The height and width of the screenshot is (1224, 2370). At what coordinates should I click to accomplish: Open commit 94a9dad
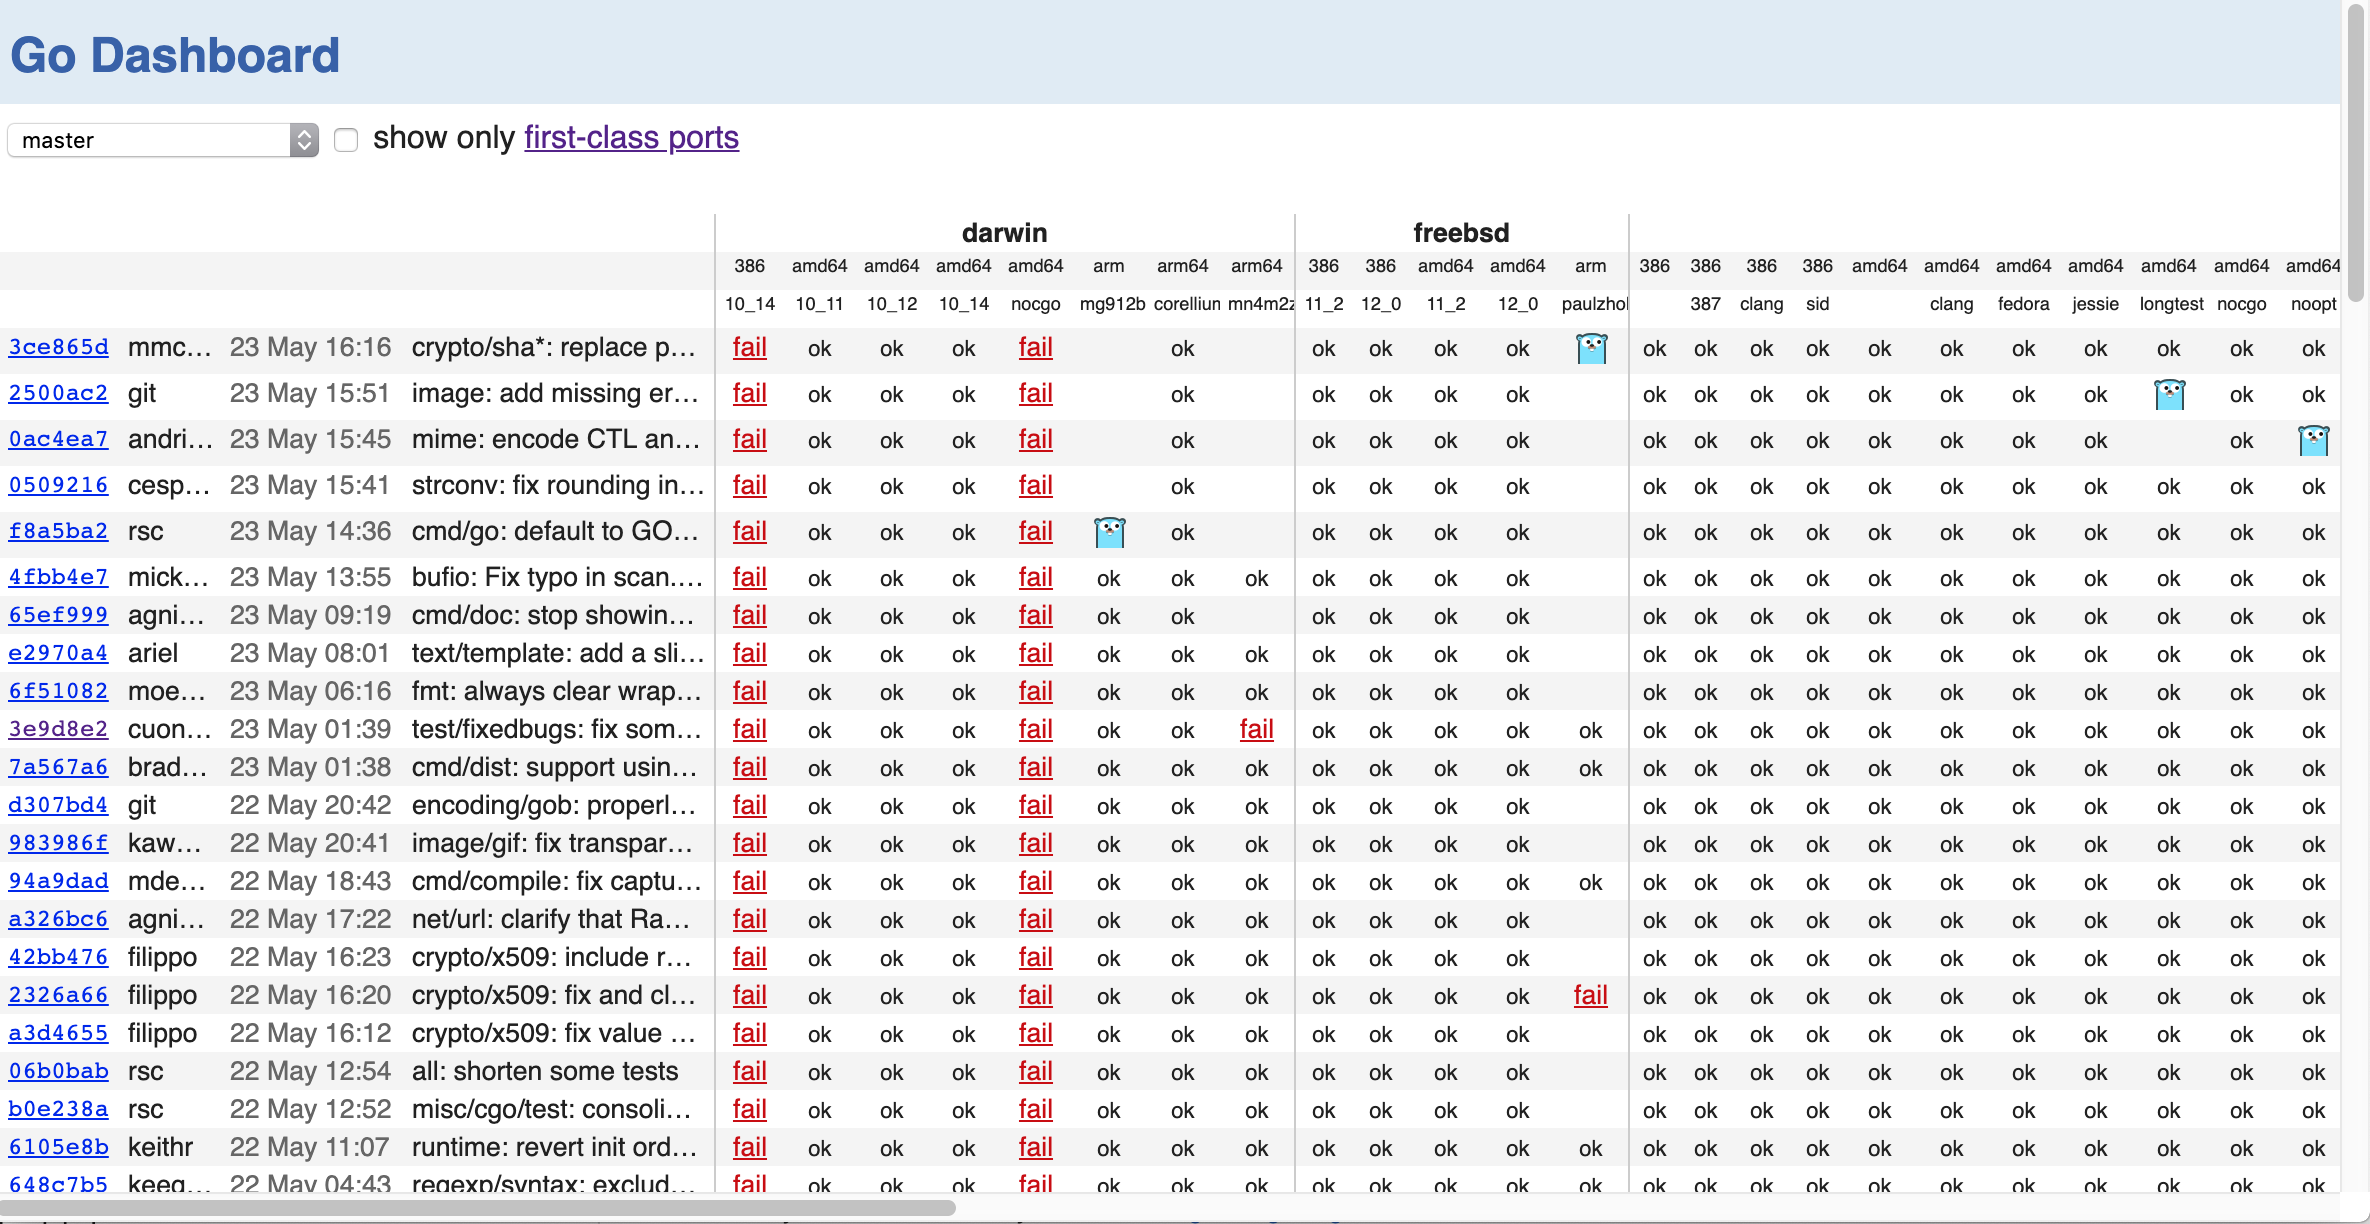58,881
